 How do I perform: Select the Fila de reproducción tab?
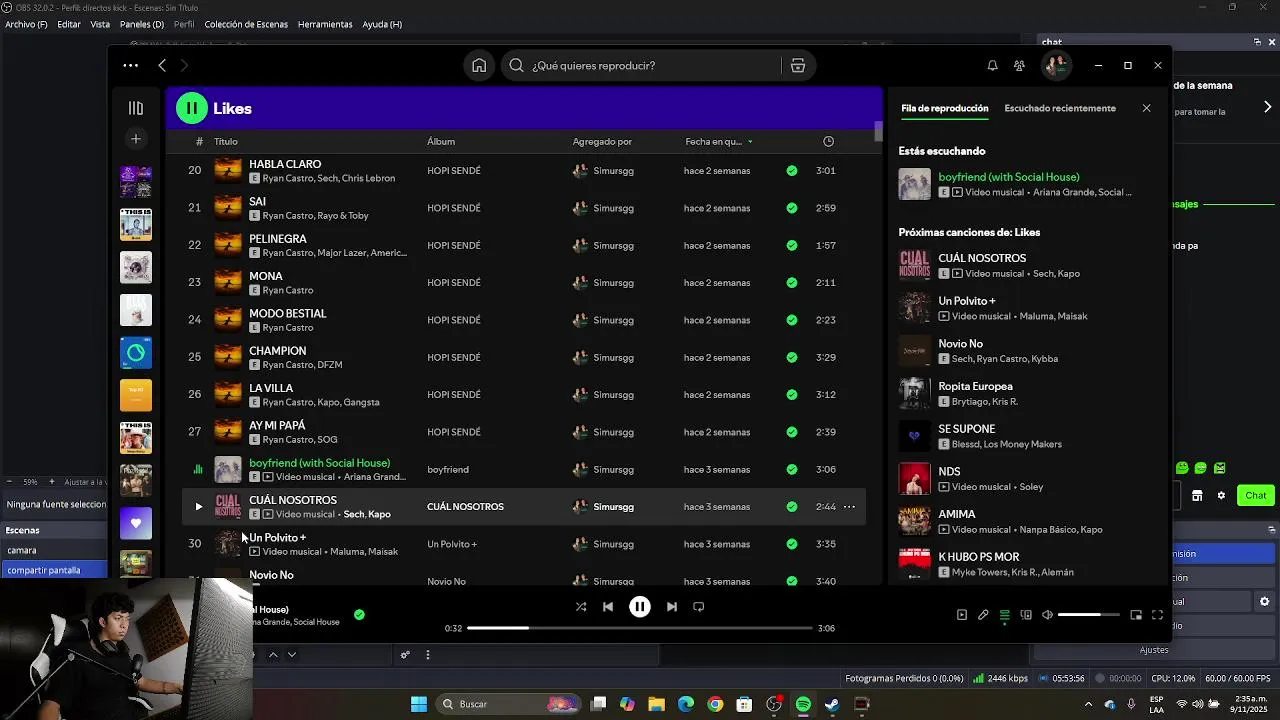(945, 108)
